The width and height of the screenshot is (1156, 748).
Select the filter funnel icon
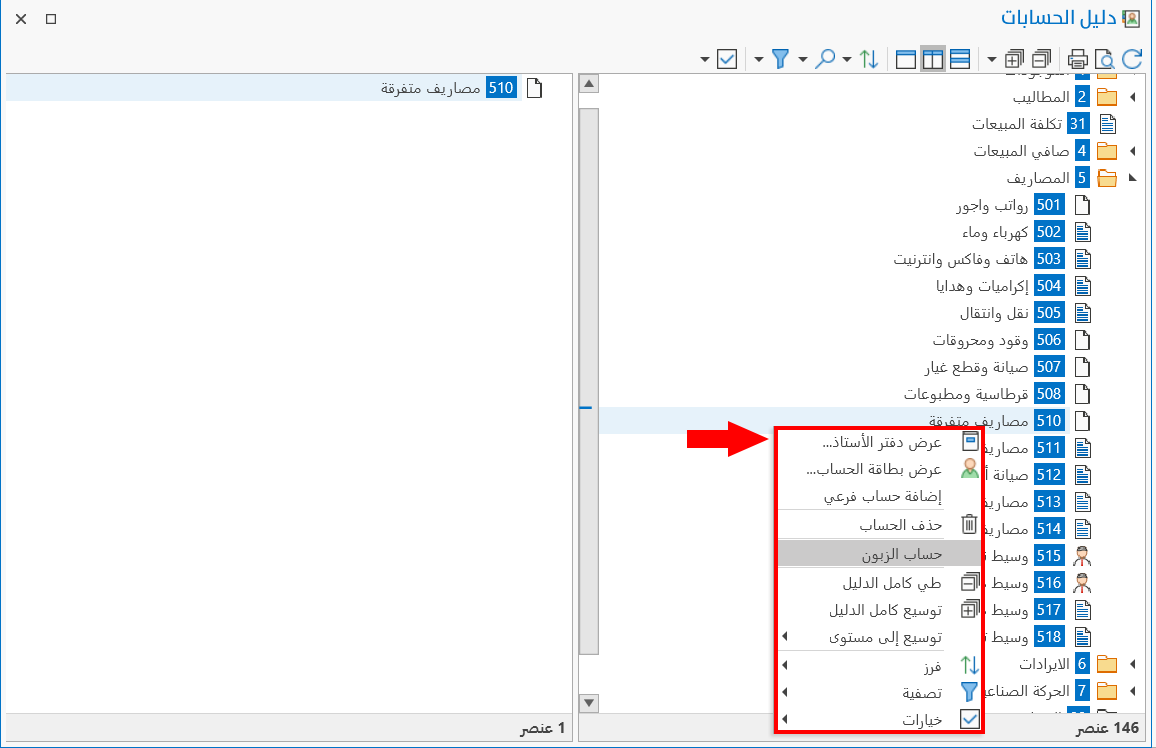[781, 59]
